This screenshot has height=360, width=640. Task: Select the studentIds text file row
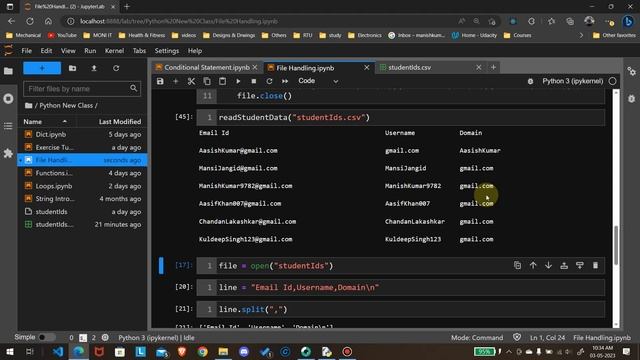point(82,211)
